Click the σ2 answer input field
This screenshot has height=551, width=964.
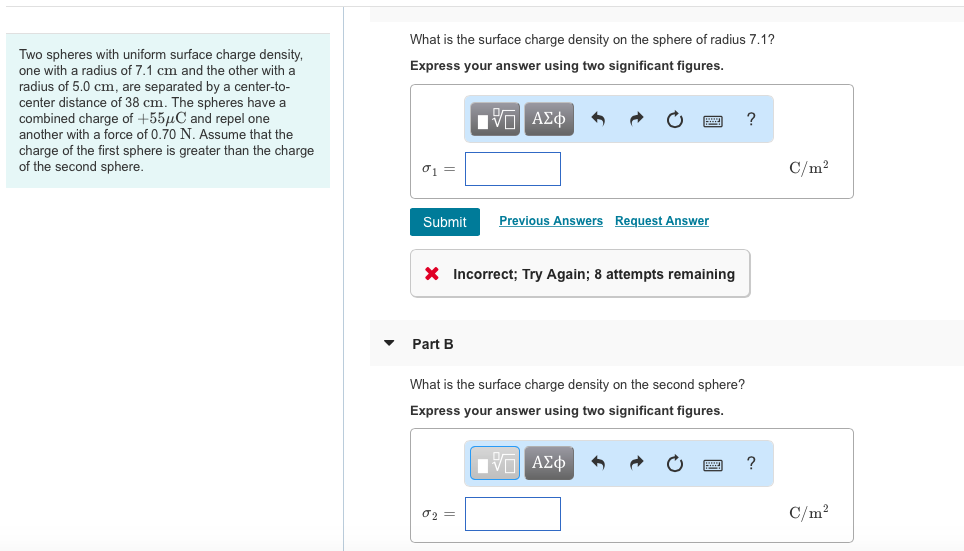(513, 514)
